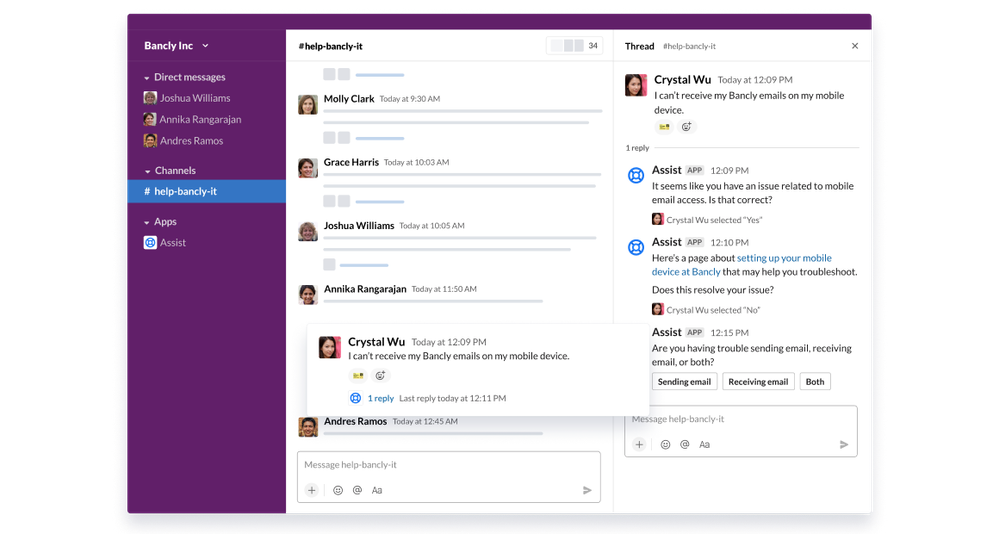The width and height of the screenshot is (999, 534).
Task: Open the setting up your mobile device link
Action: [x=742, y=264]
